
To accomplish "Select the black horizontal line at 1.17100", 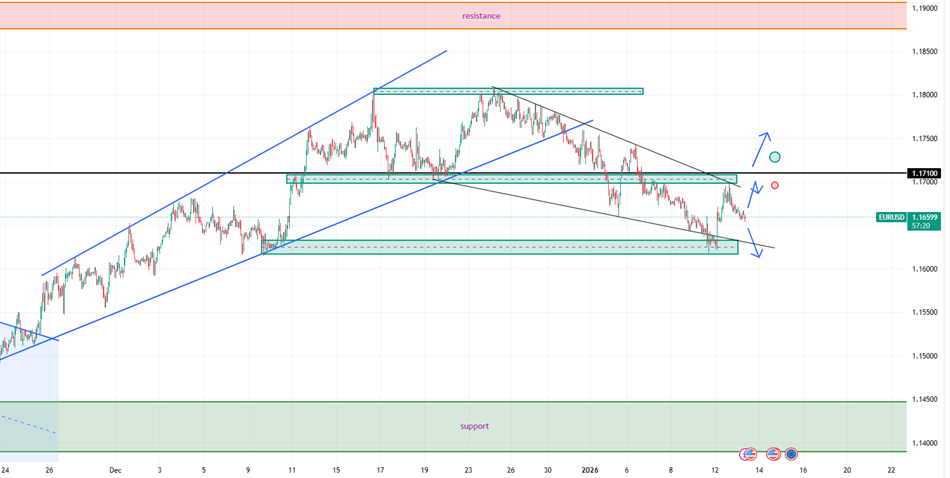I will click(453, 173).
